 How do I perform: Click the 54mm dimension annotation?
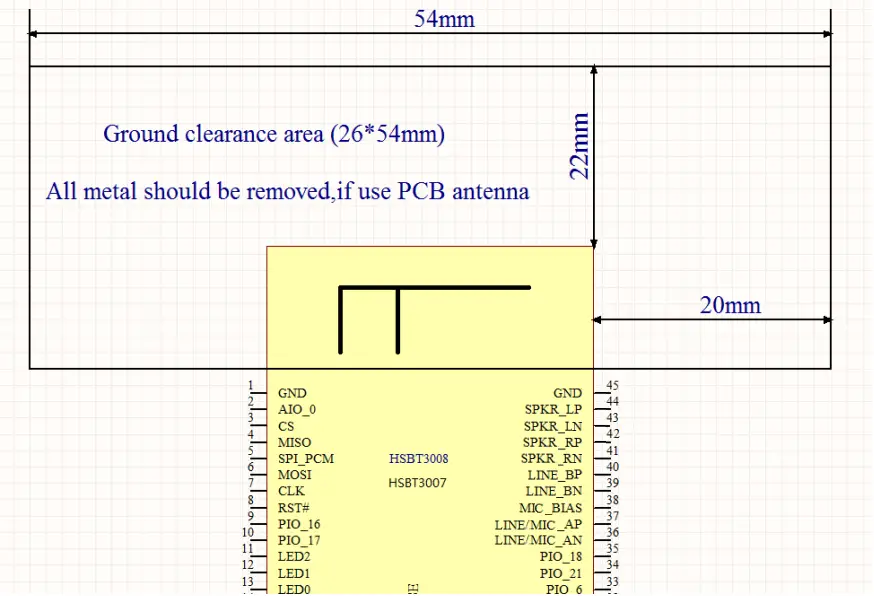(x=445, y=19)
